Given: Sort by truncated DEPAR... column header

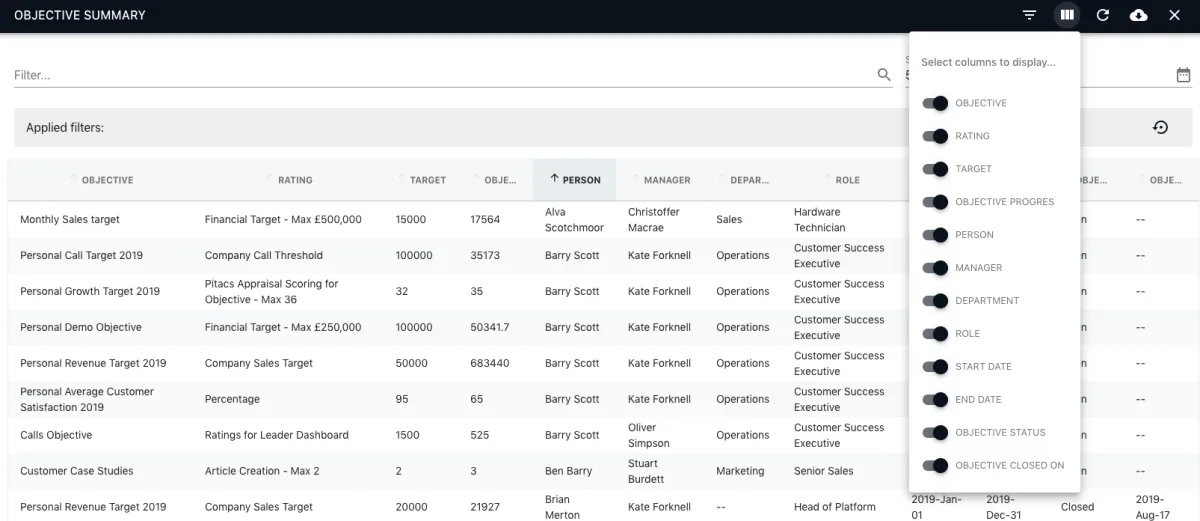Looking at the screenshot, I should pos(750,180).
